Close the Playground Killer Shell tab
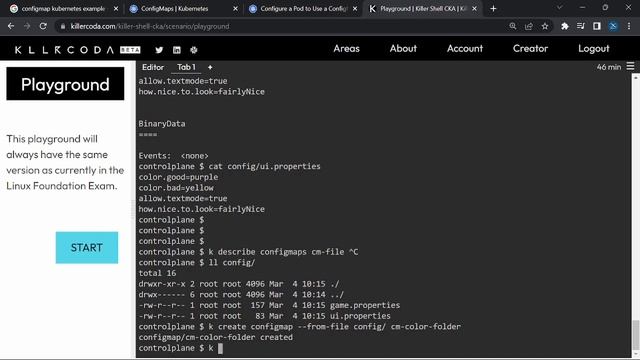The image size is (640, 360). point(474,9)
